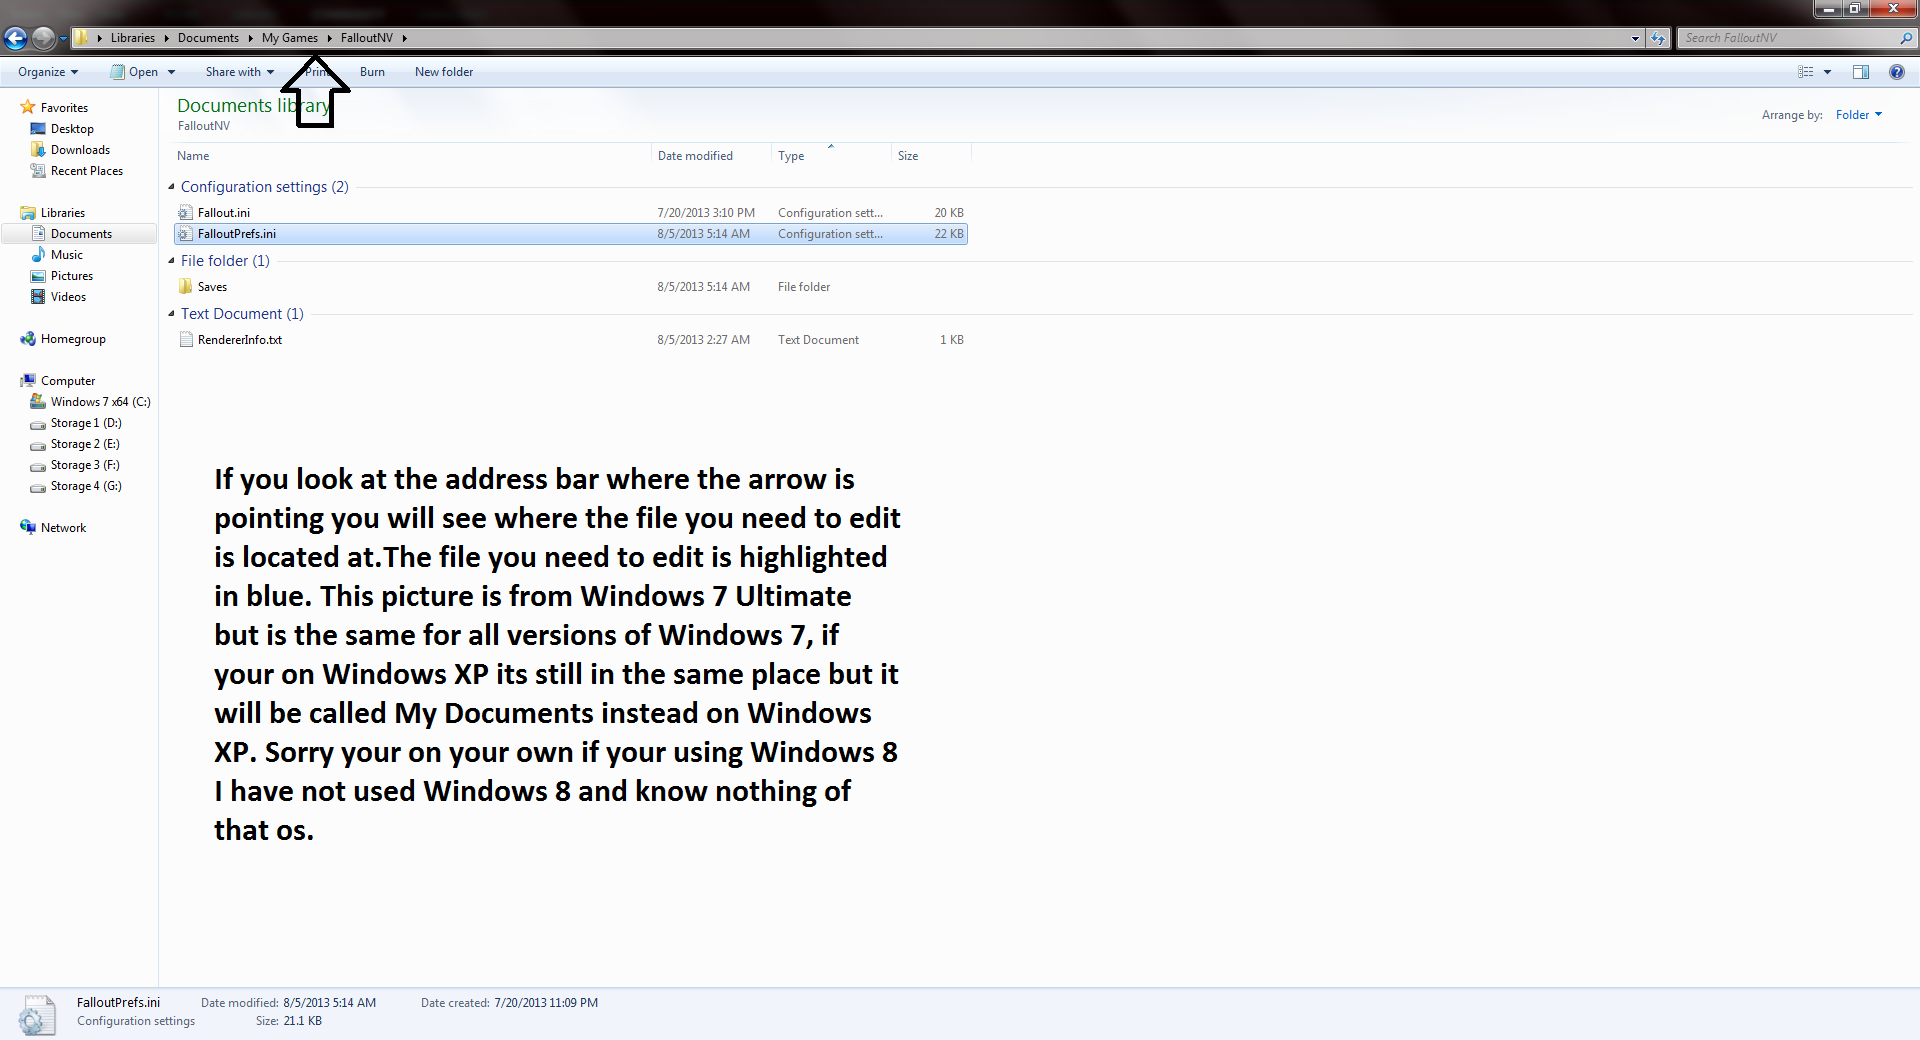Click the FalloutPrefs.ini file icon

pos(185,234)
